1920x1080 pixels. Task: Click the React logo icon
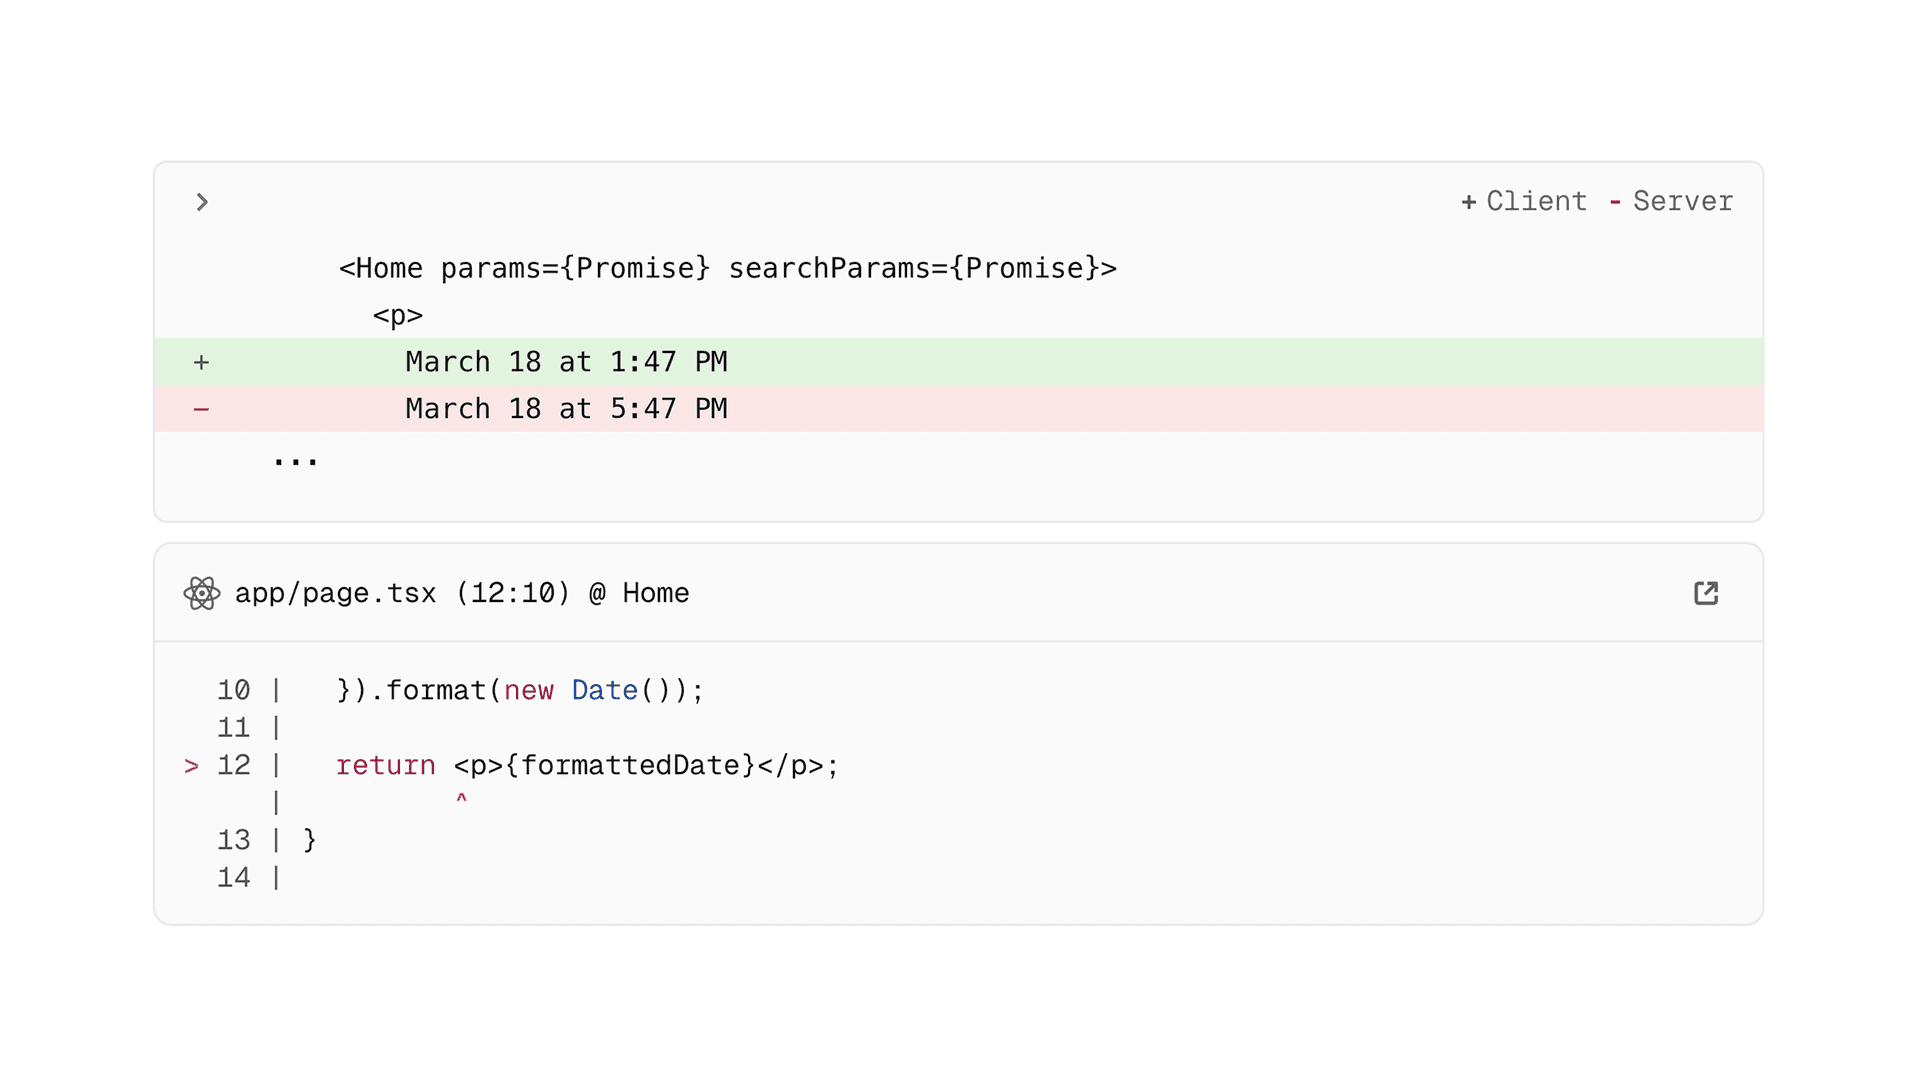click(202, 593)
